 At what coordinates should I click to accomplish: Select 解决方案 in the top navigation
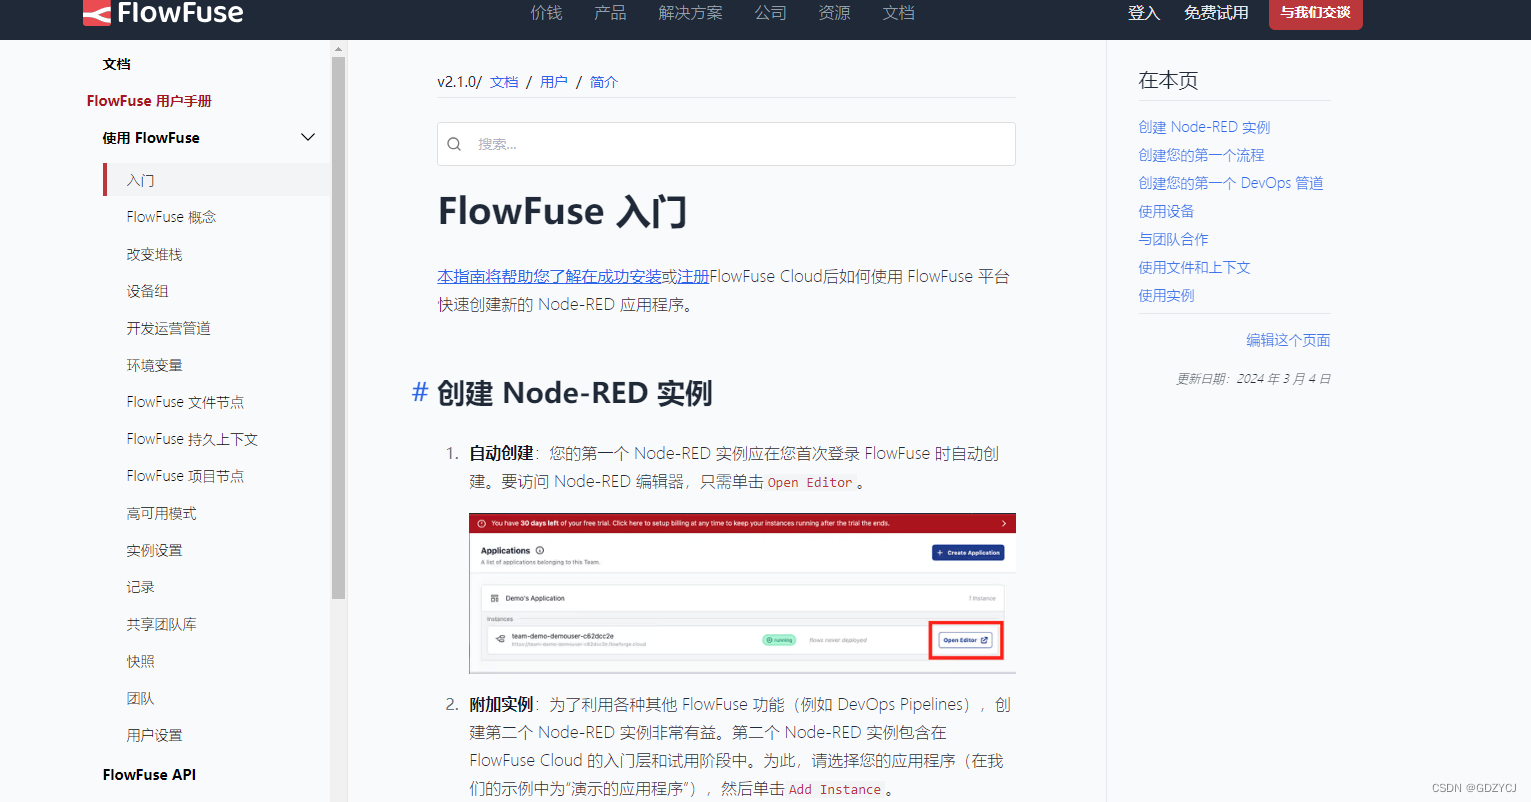pos(690,13)
